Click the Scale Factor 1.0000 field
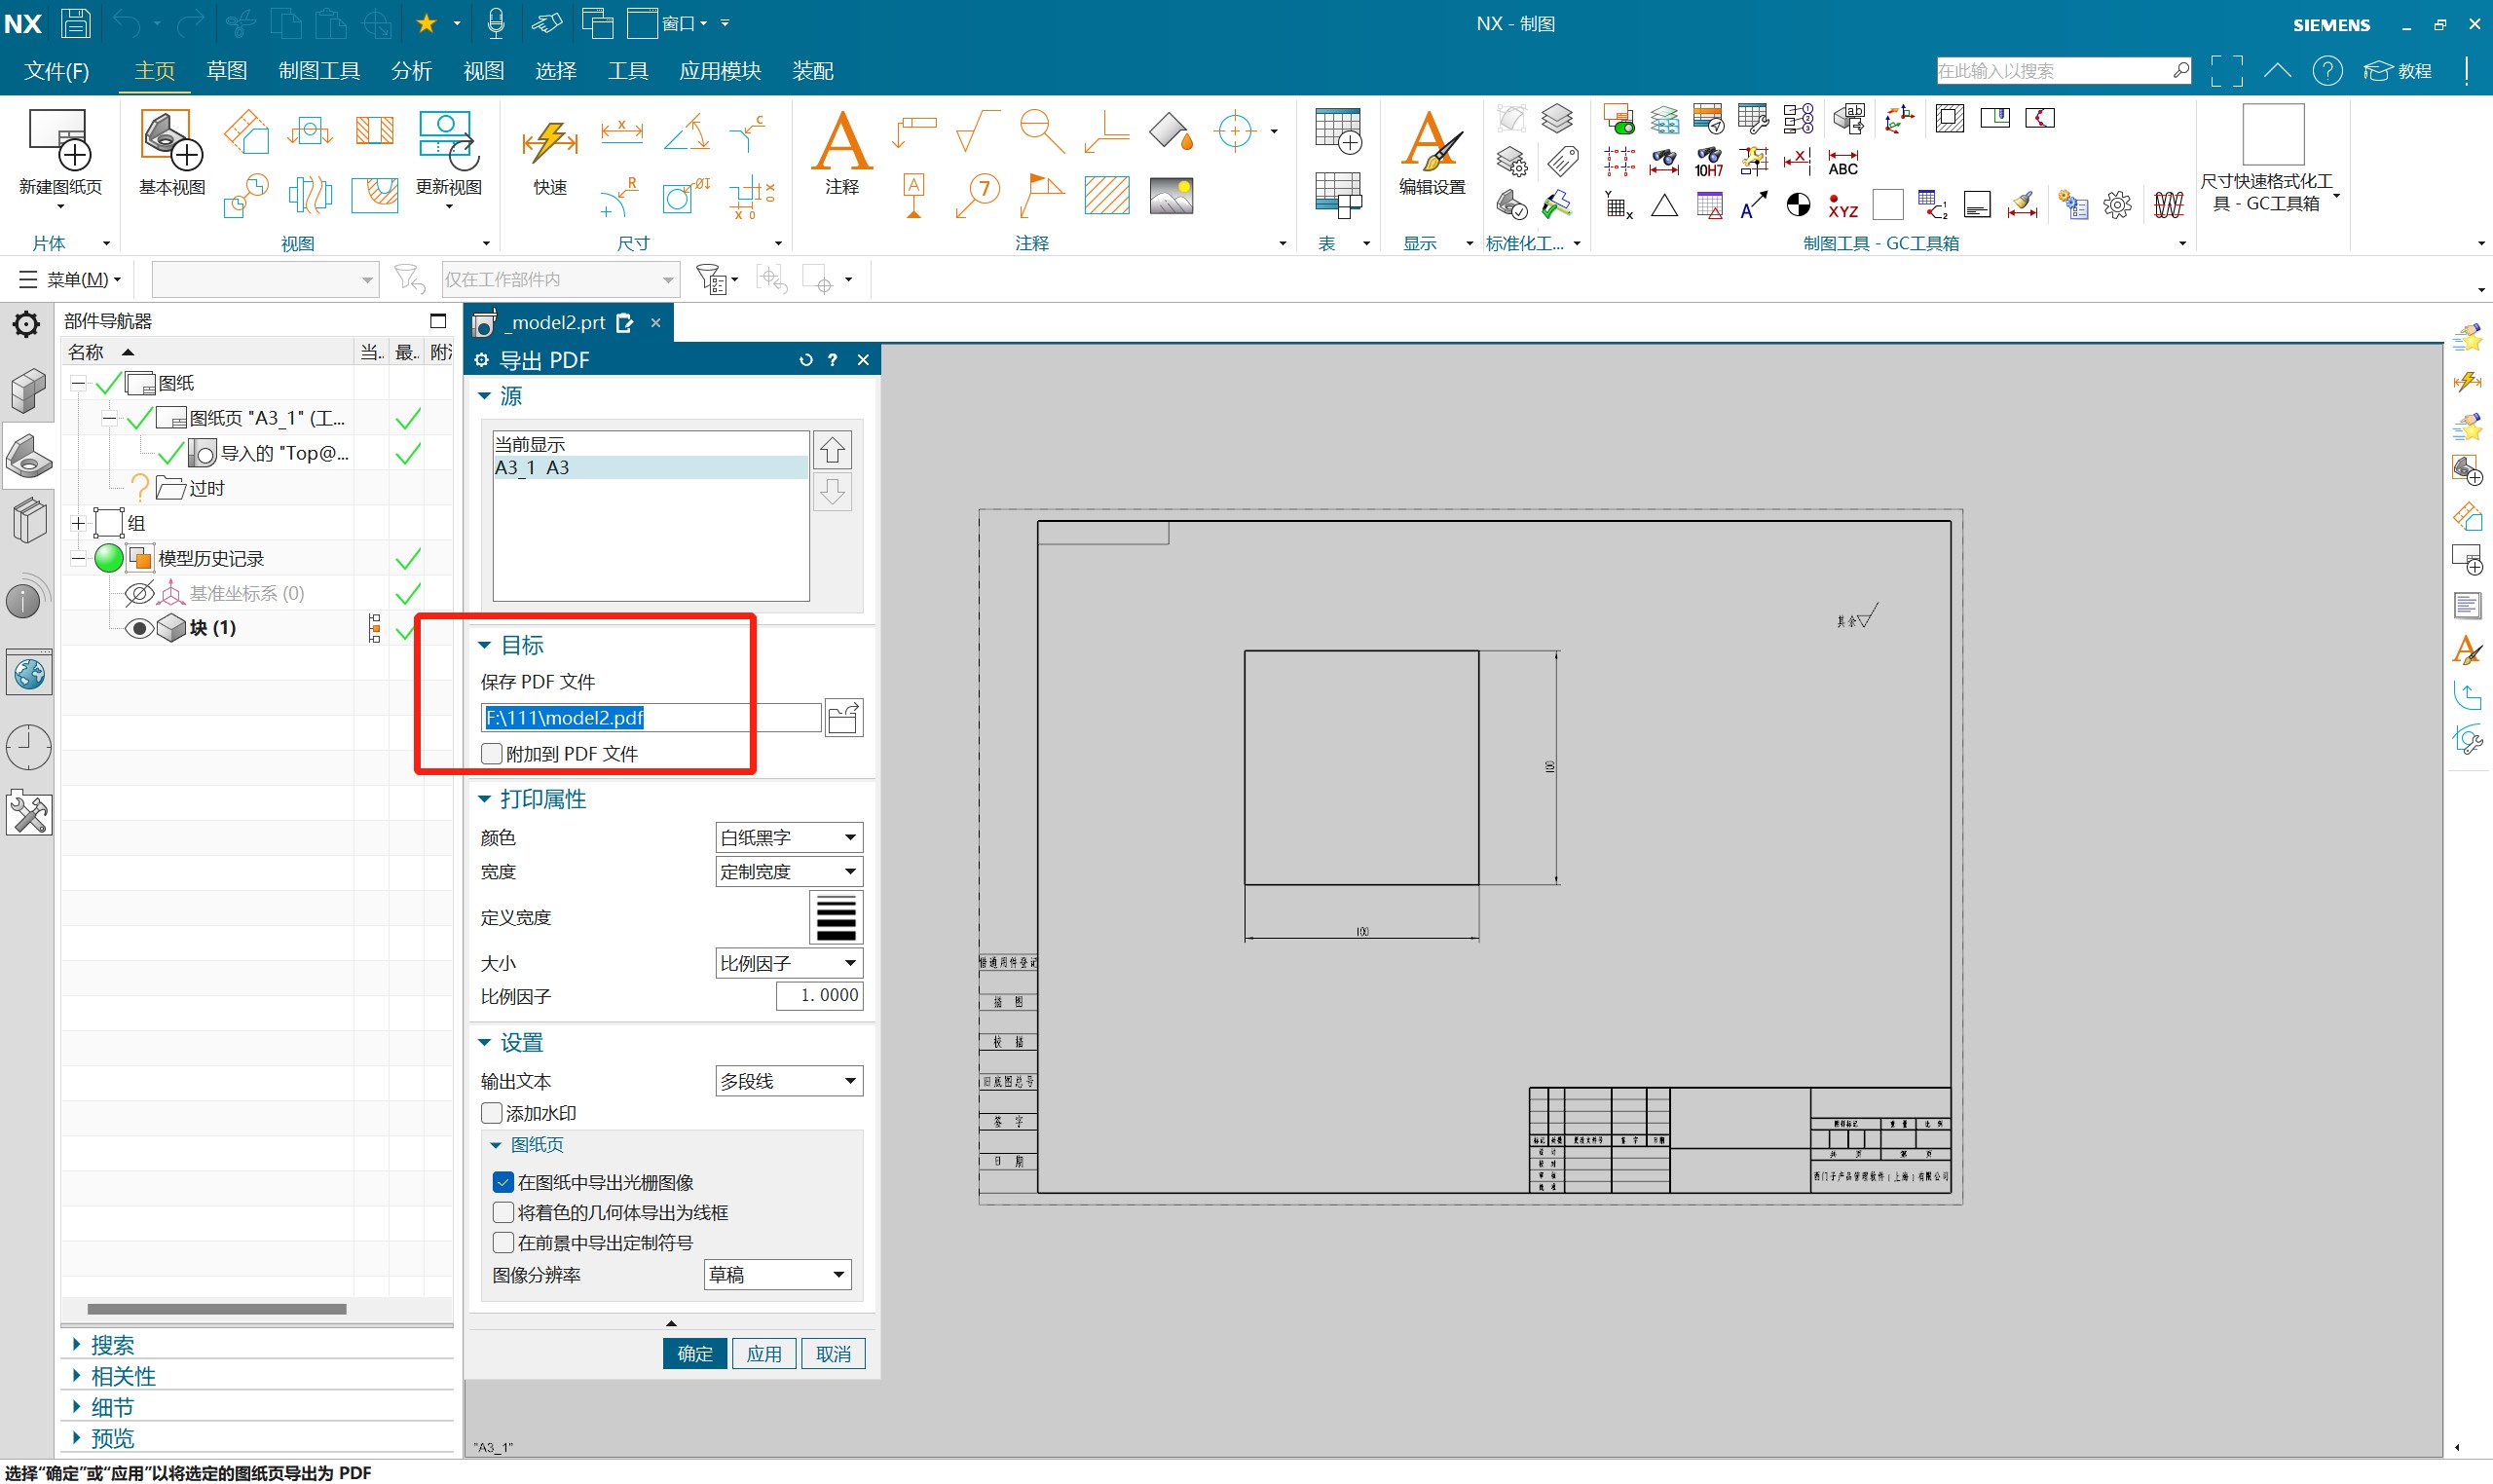Viewport: 2493px width, 1484px height. pyautogui.click(x=819, y=995)
